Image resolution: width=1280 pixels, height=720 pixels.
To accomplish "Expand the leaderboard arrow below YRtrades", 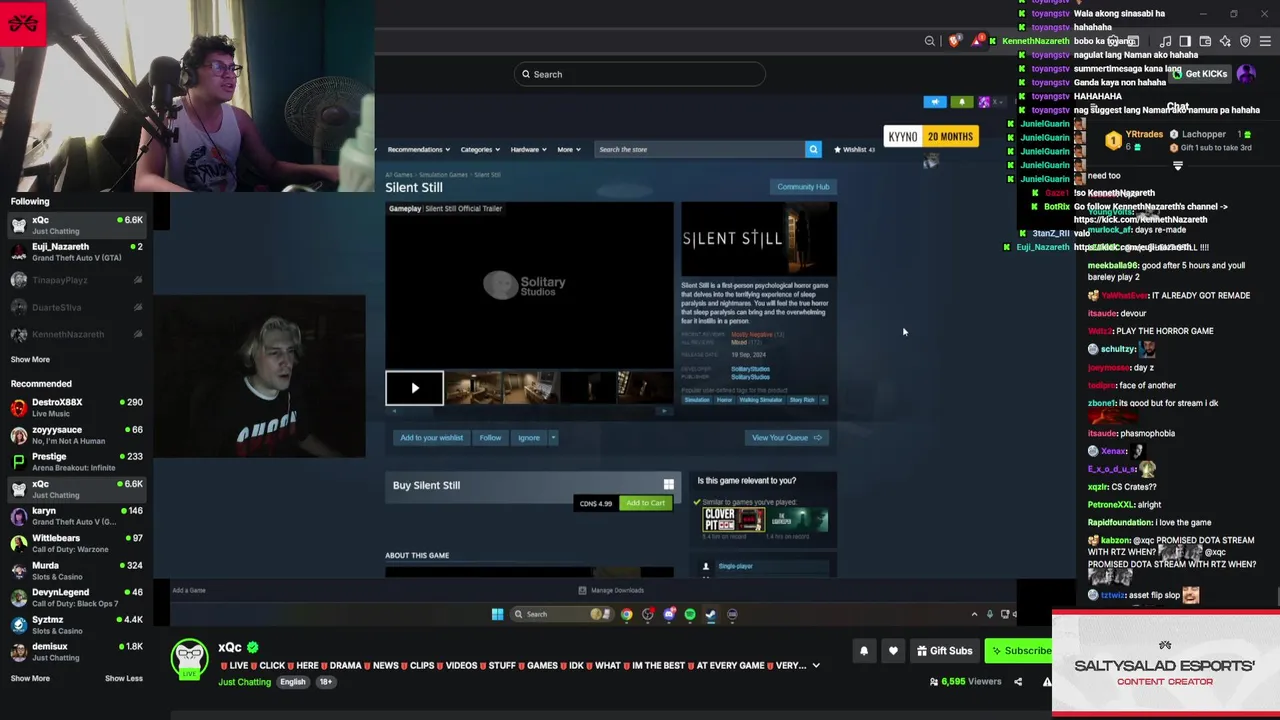I will pos(1177,165).
